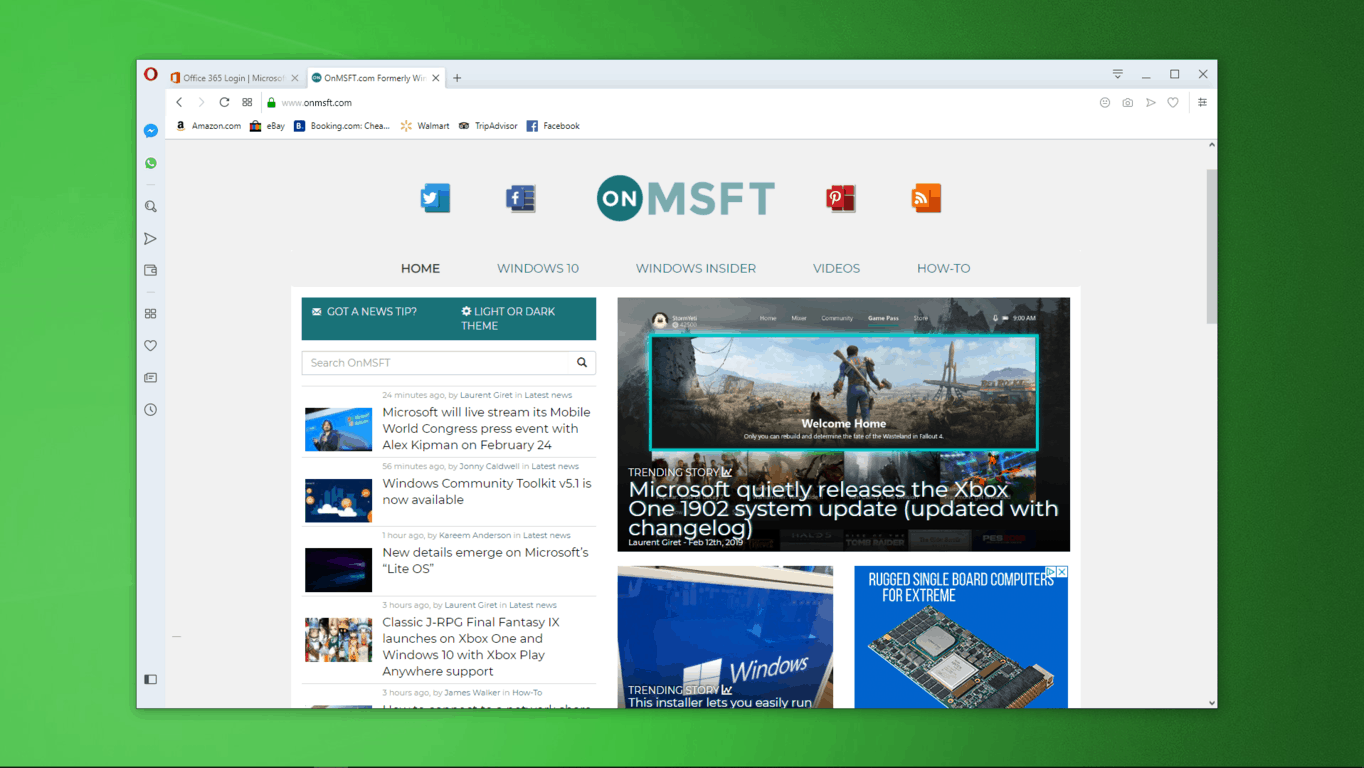Image resolution: width=1364 pixels, height=768 pixels.
Task: Open the Booking.com bookmark
Action: pyautogui.click(x=342, y=126)
